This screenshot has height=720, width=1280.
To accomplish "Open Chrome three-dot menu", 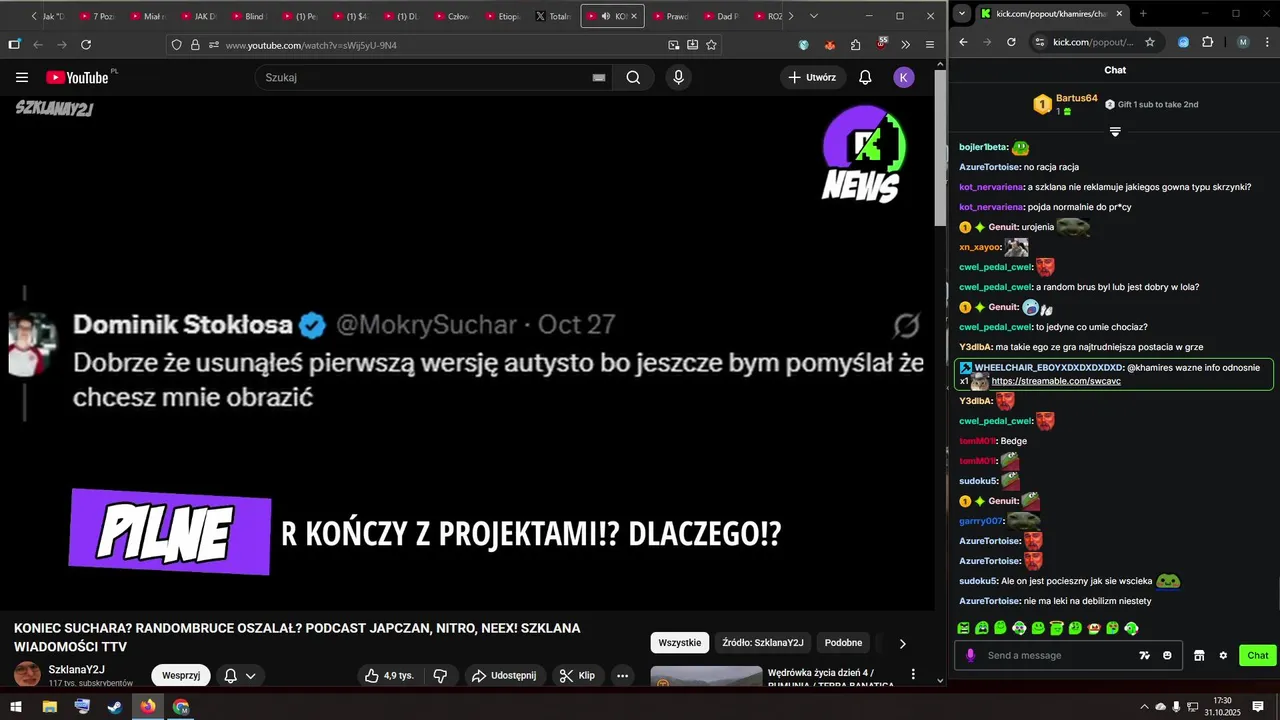I will [x=1266, y=42].
